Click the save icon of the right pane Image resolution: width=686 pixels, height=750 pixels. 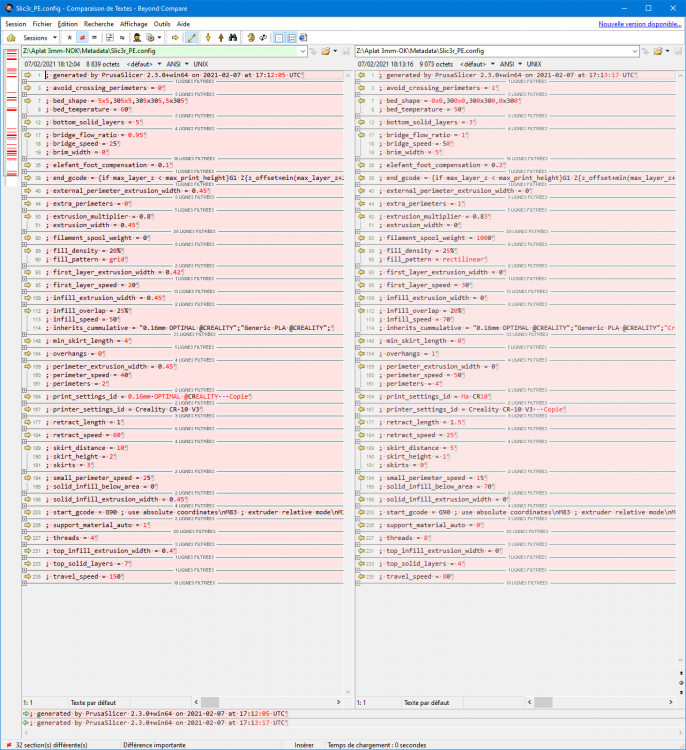[x=678, y=51]
